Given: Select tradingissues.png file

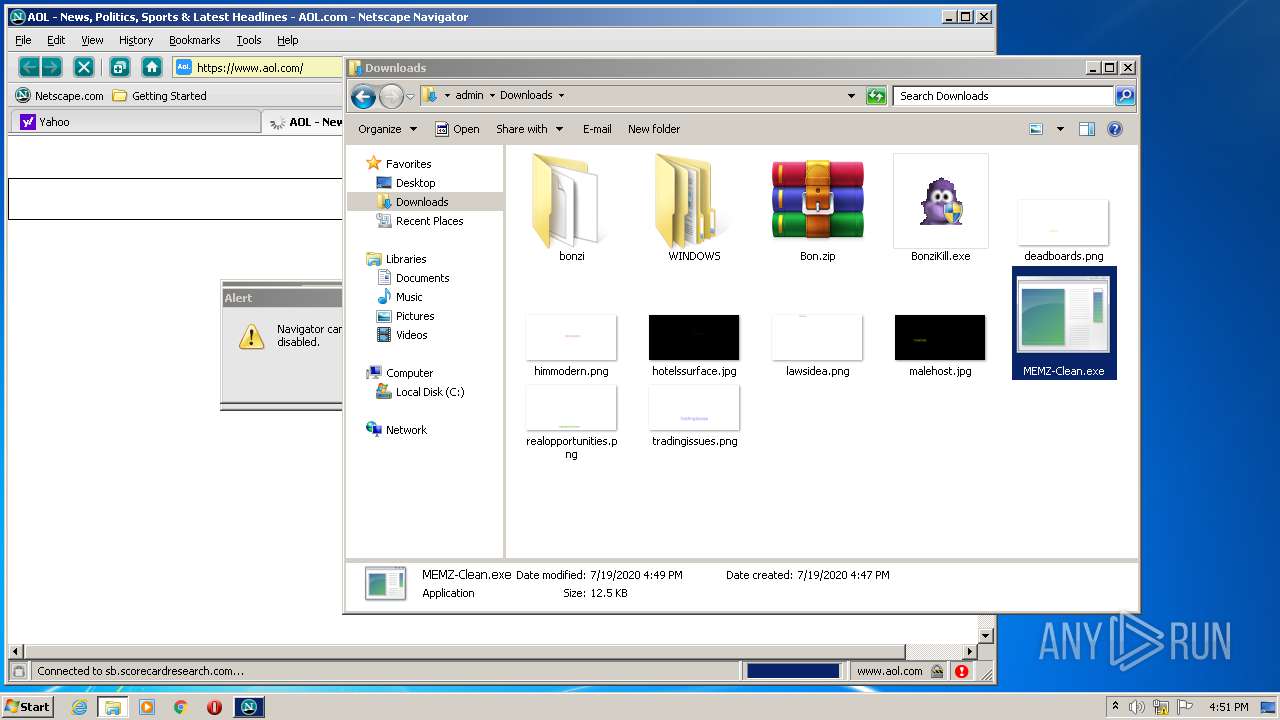Looking at the screenshot, I should click(x=694, y=416).
